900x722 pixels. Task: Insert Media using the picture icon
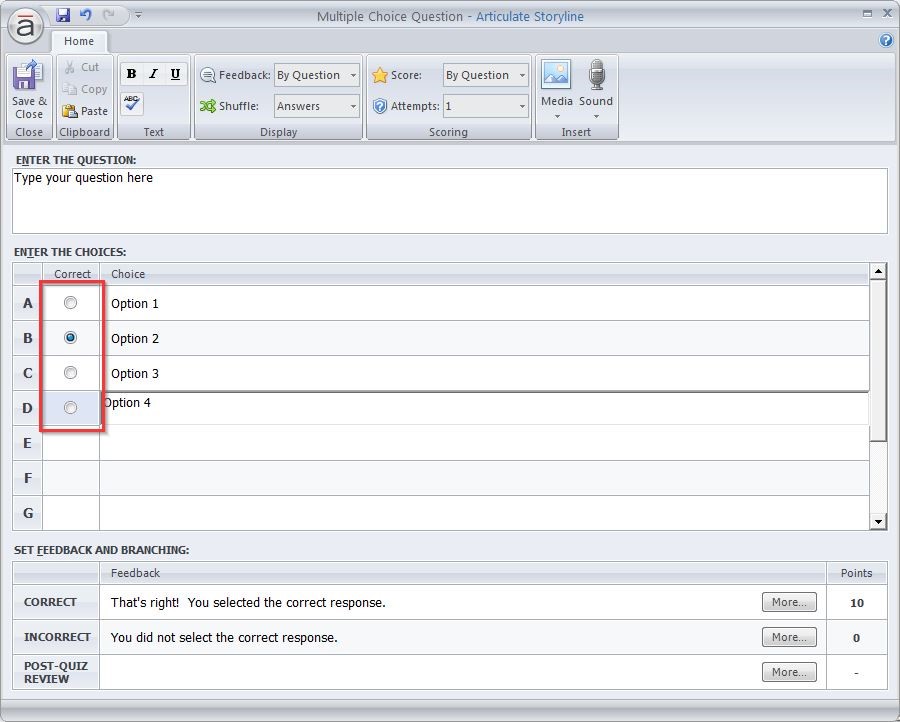pos(556,77)
